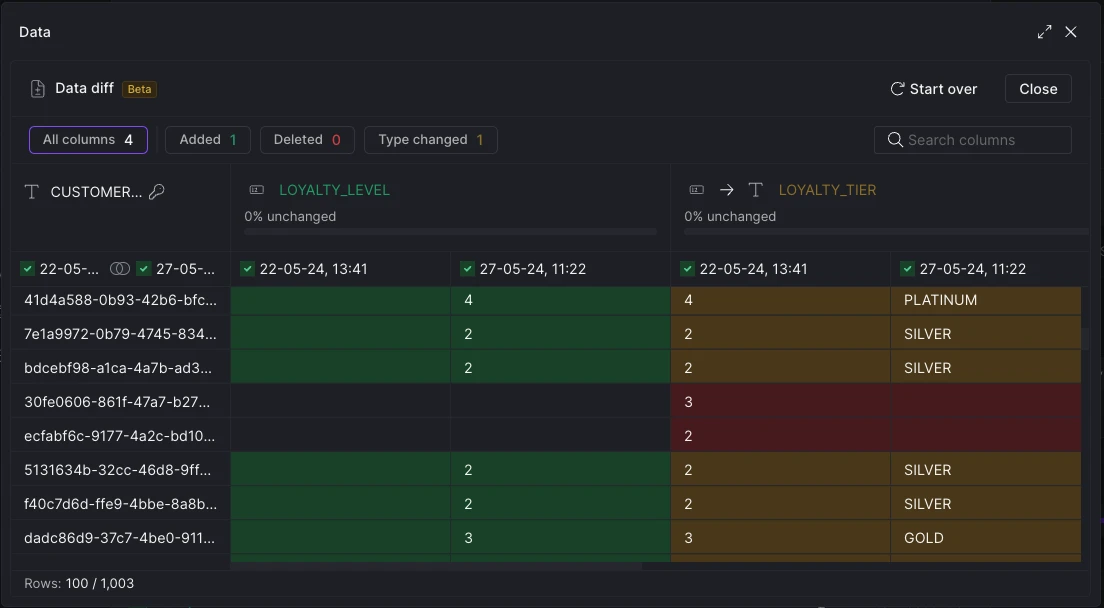Click LOYALTY_TIER unchanged progress bar
This screenshot has width=1104, height=608.
pyautogui.click(x=886, y=232)
